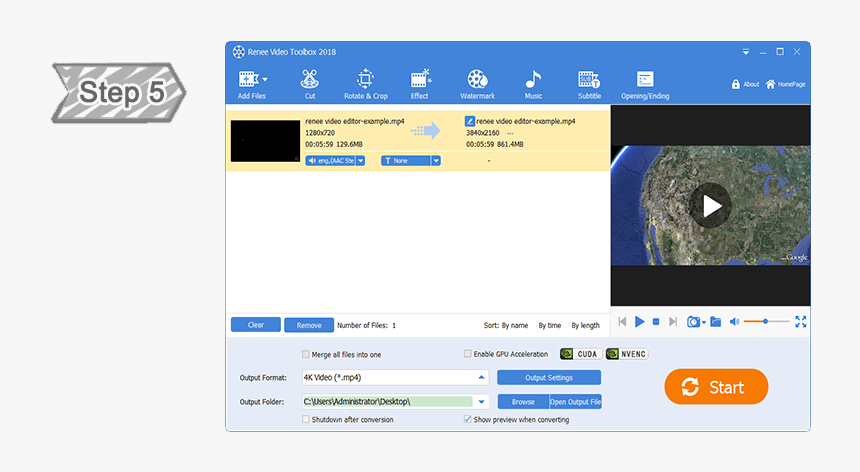Open the title bar menu triangle
Viewport: 860px width, 472px height.
pos(746,52)
